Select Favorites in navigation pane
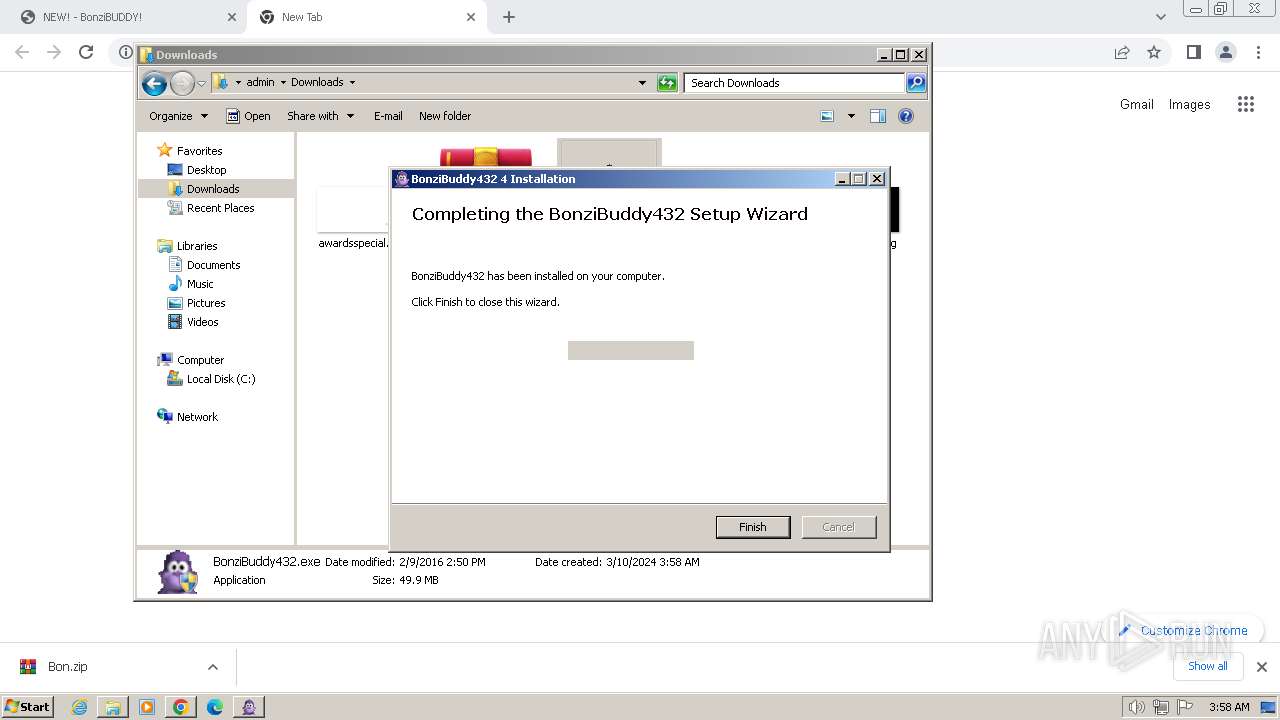Image resolution: width=1280 pixels, height=720 pixels. pyautogui.click(x=199, y=151)
